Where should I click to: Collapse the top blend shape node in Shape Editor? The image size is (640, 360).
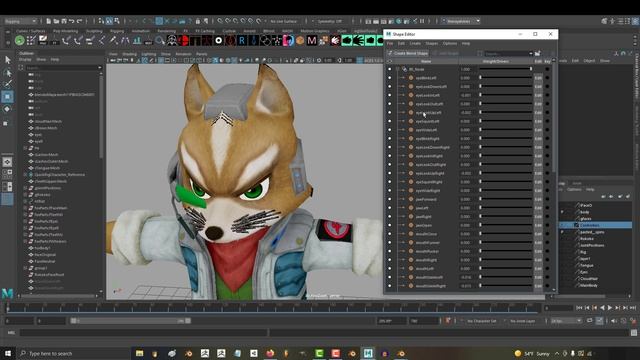tap(397, 69)
